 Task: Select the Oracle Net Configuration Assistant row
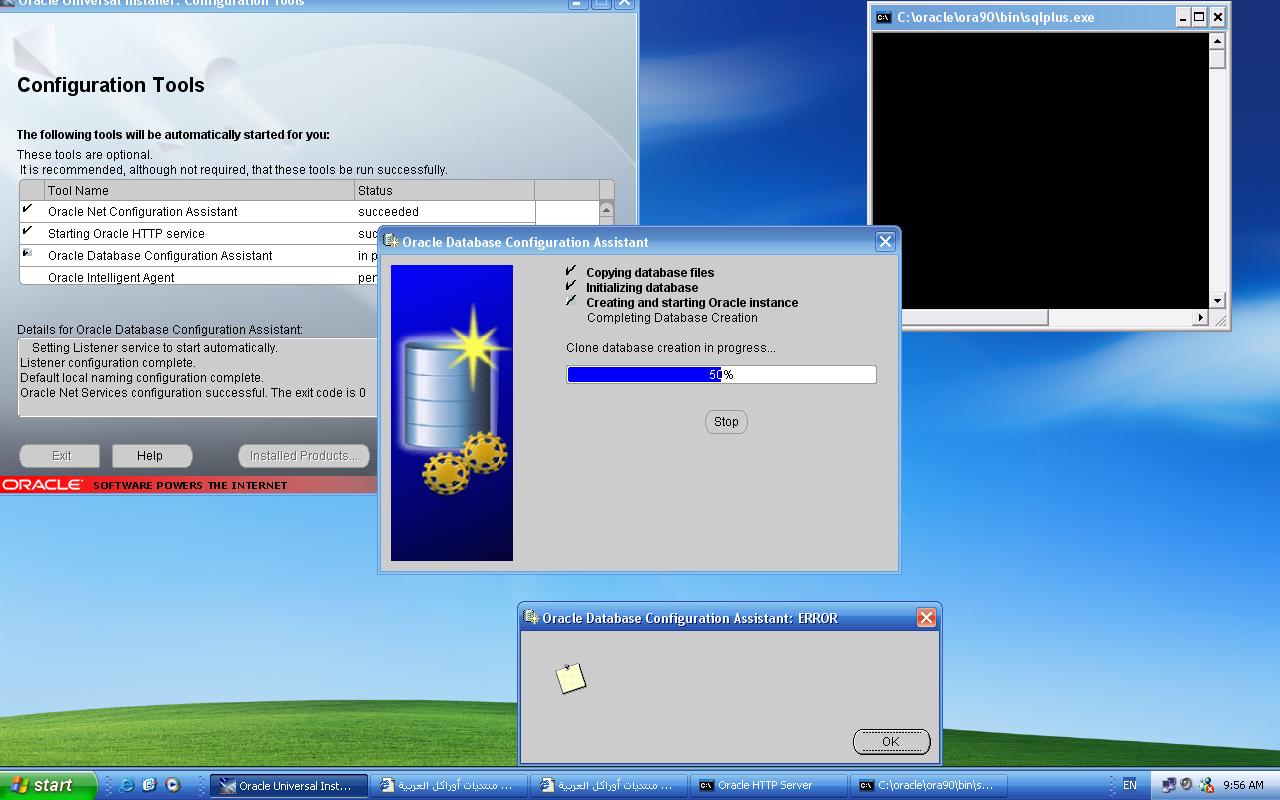pyautogui.click(x=143, y=212)
